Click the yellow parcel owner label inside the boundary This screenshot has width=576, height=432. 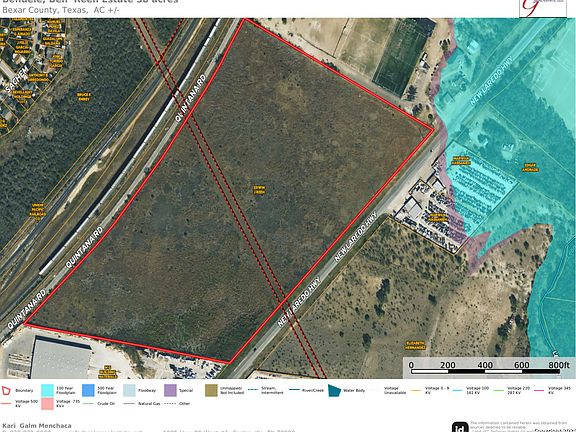tap(259, 190)
